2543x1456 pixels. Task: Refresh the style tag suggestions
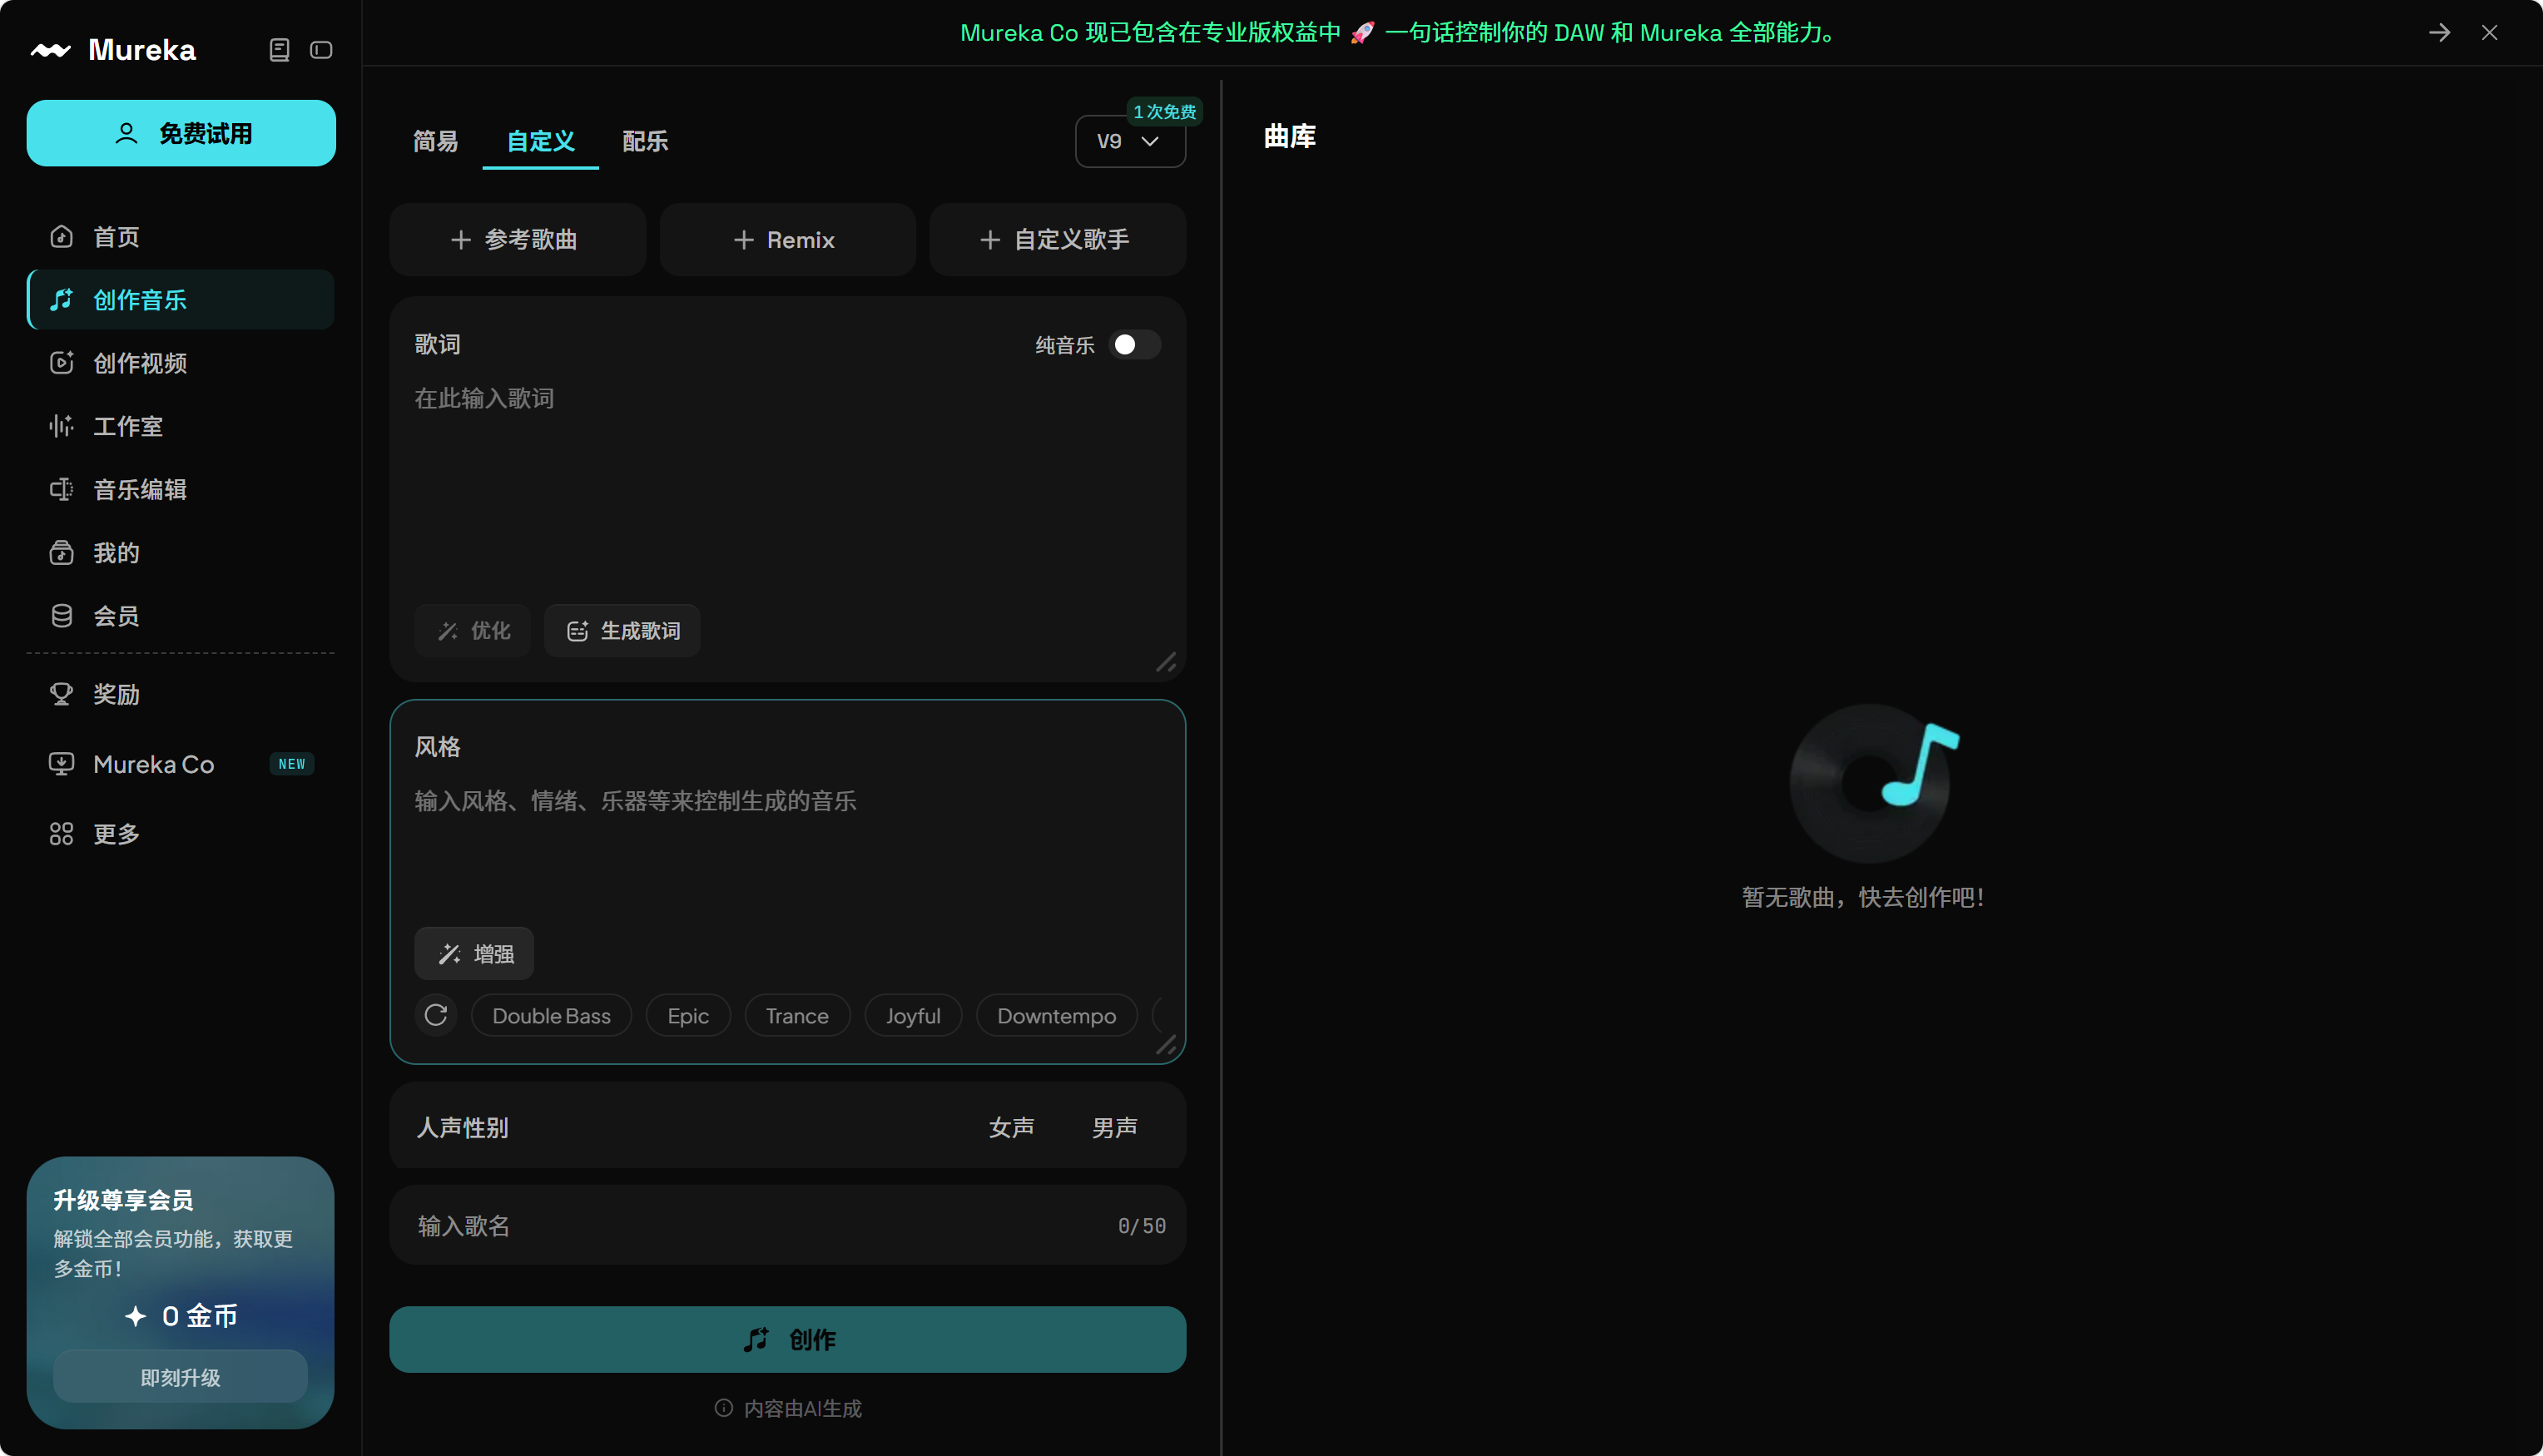point(436,1016)
